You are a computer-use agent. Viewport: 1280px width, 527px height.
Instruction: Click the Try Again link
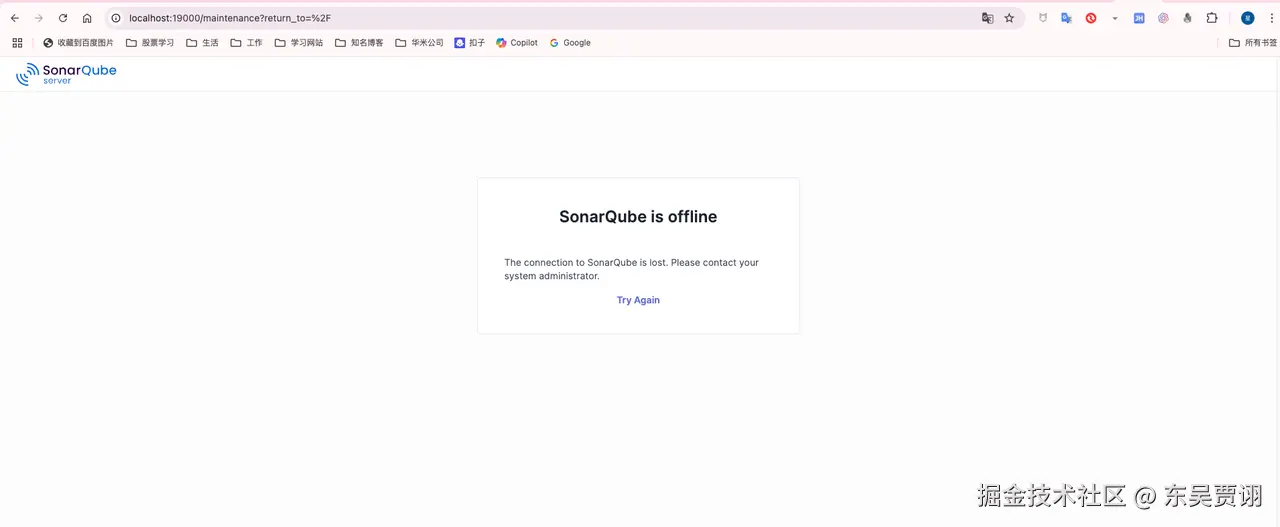tap(638, 300)
